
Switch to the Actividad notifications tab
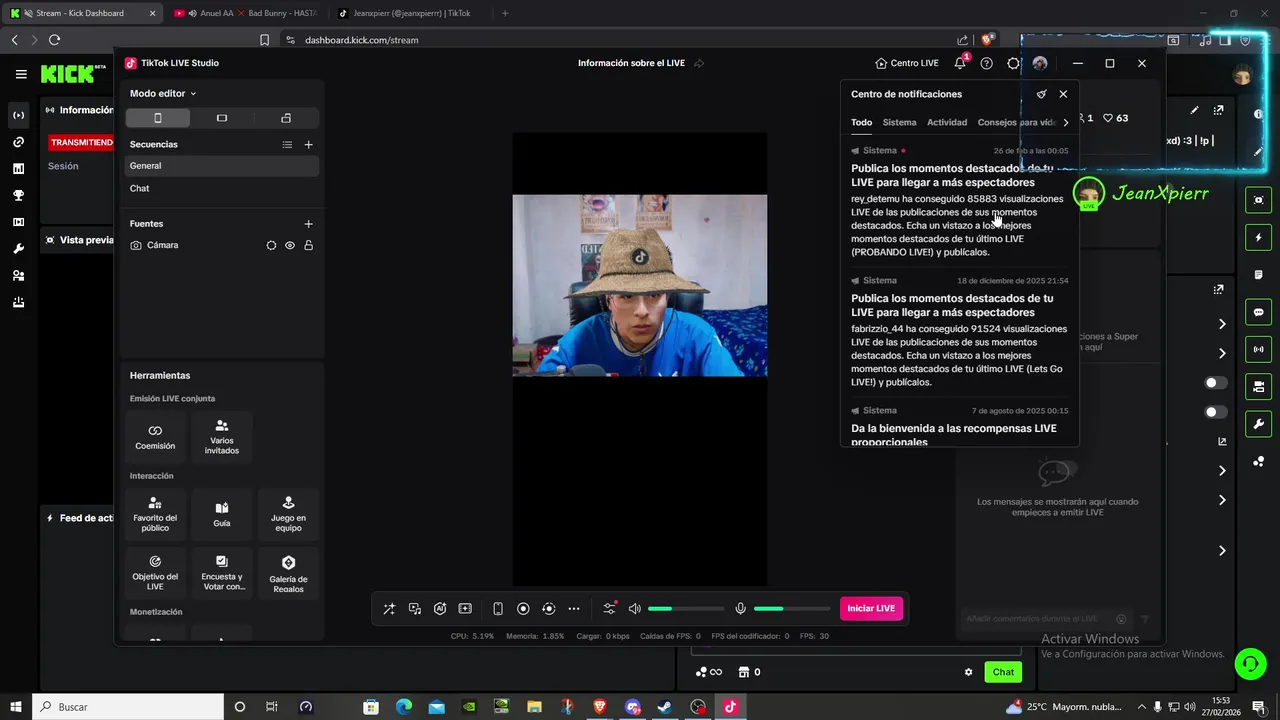click(947, 122)
